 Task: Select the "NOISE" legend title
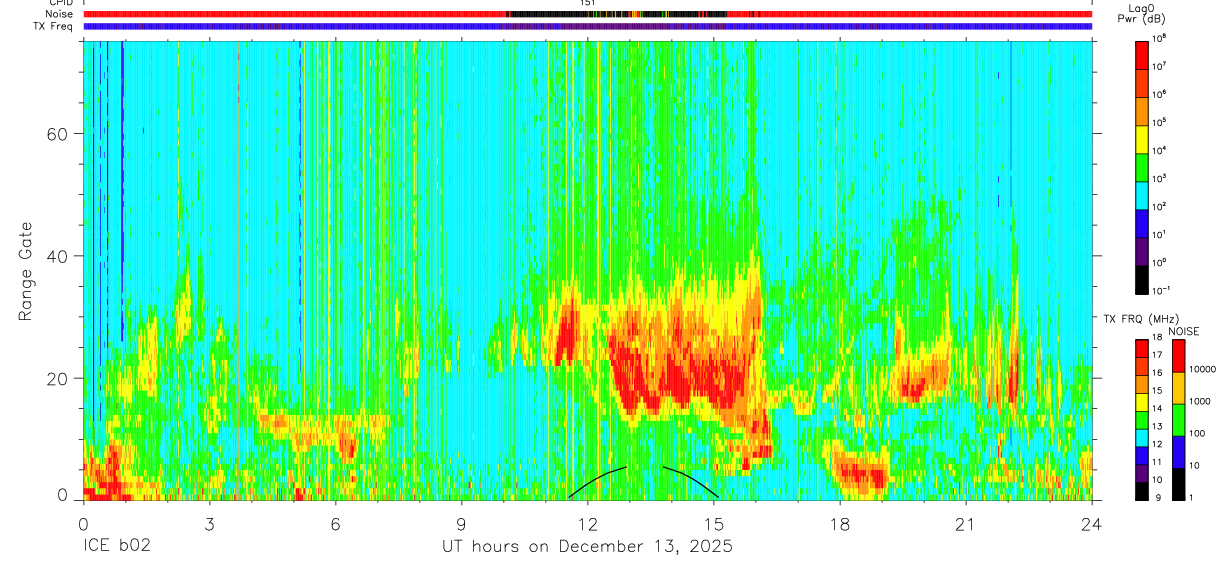tap(1184, 331)
